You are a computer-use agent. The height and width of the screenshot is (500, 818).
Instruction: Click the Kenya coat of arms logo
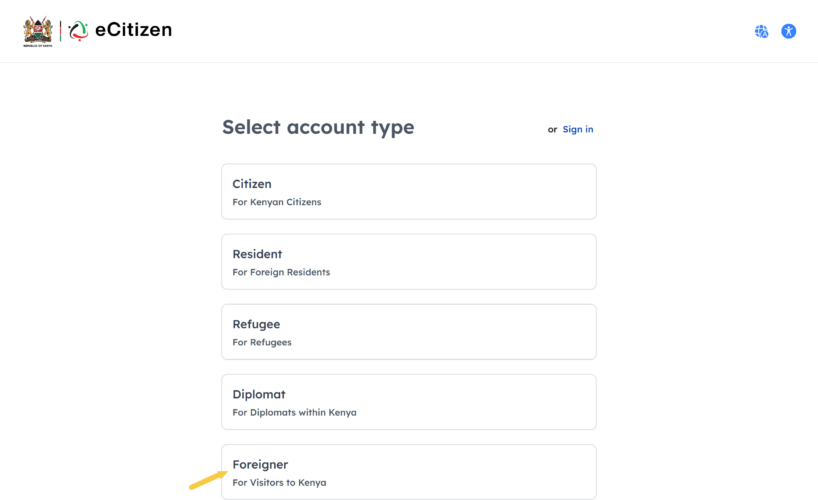(x=38, y=31)
